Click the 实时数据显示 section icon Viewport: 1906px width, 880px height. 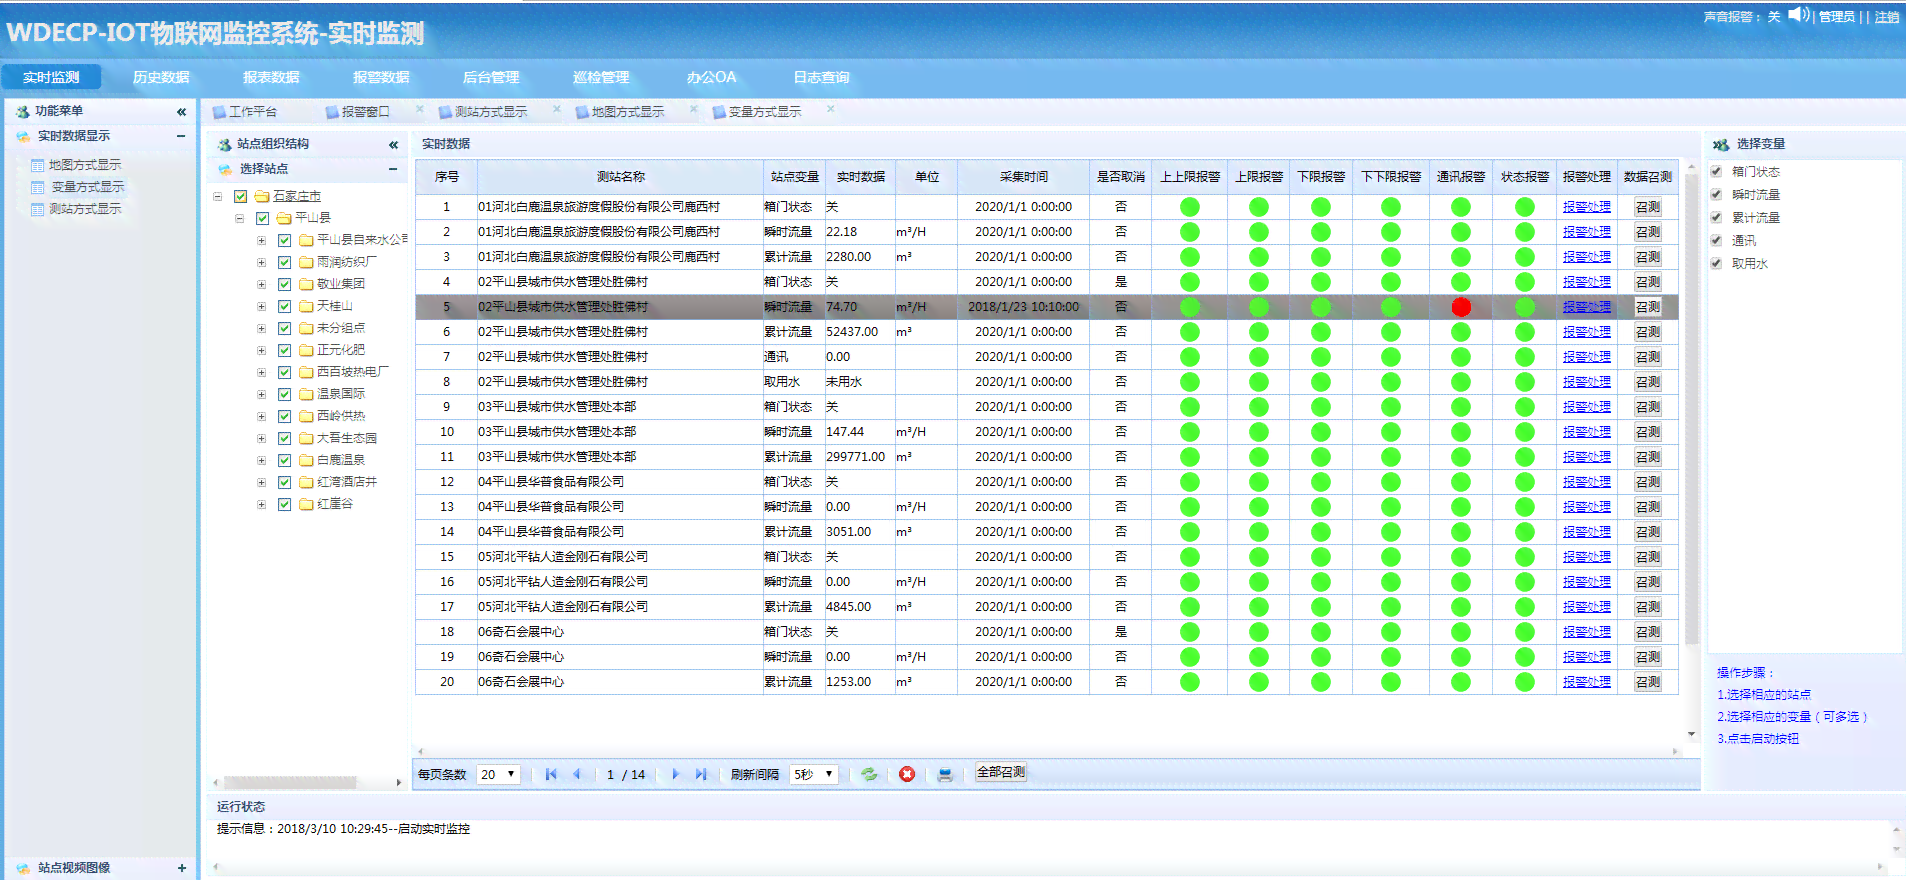23,136
